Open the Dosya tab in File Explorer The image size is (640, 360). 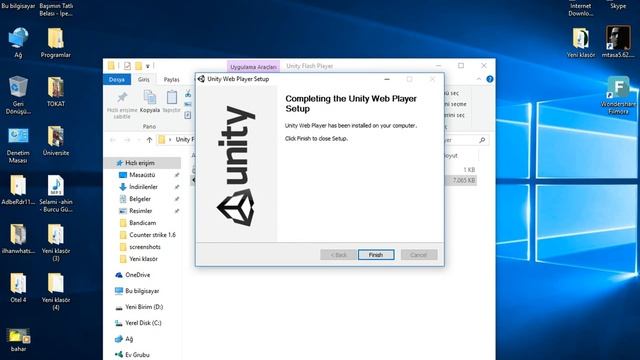pyautogui.click(x=117, y=80)
